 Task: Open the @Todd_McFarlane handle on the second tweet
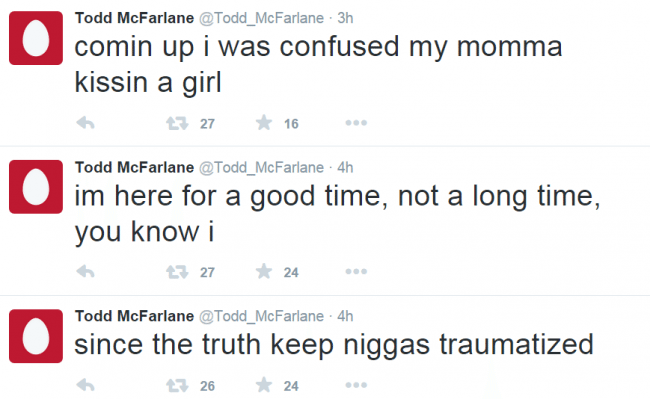coord(262,167)
